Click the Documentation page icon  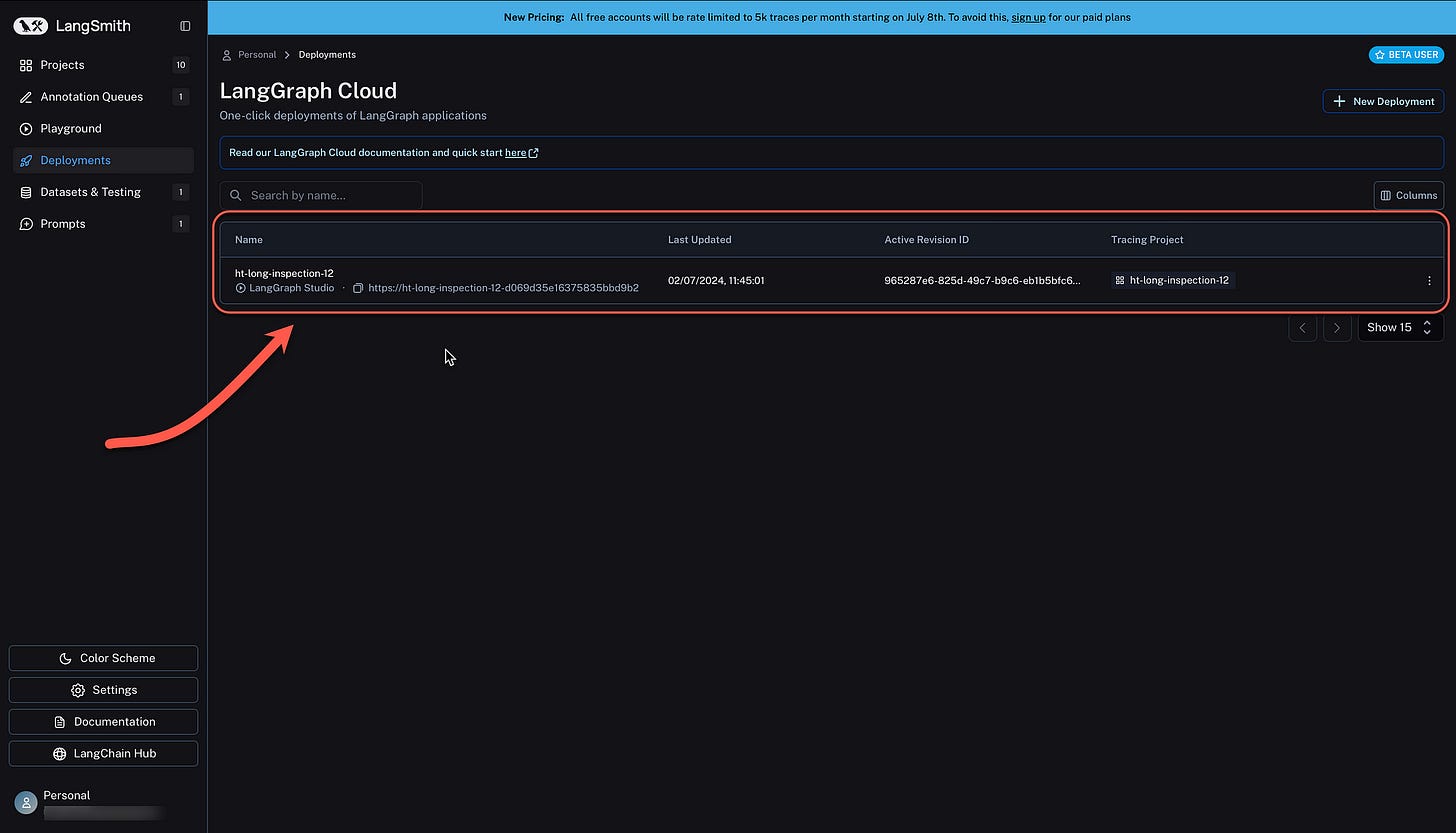59,722
